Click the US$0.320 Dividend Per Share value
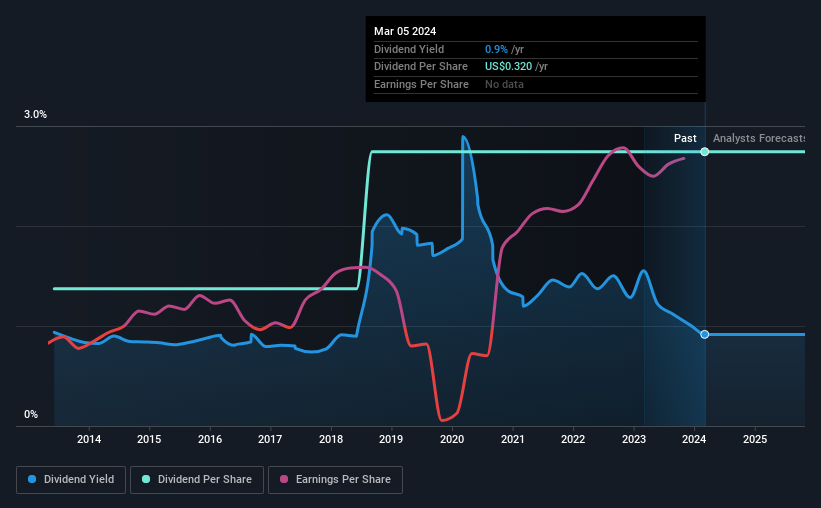Viewport: 821px width, 508px height. 508,67
